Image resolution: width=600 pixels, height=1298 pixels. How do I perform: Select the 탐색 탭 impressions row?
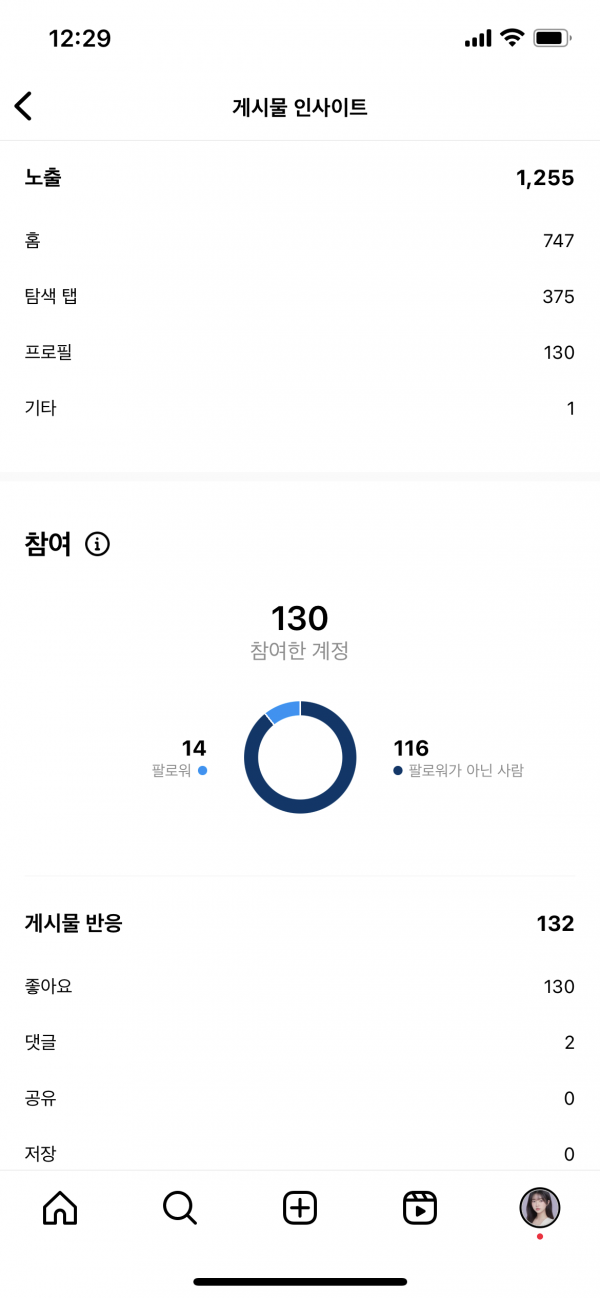300,296
